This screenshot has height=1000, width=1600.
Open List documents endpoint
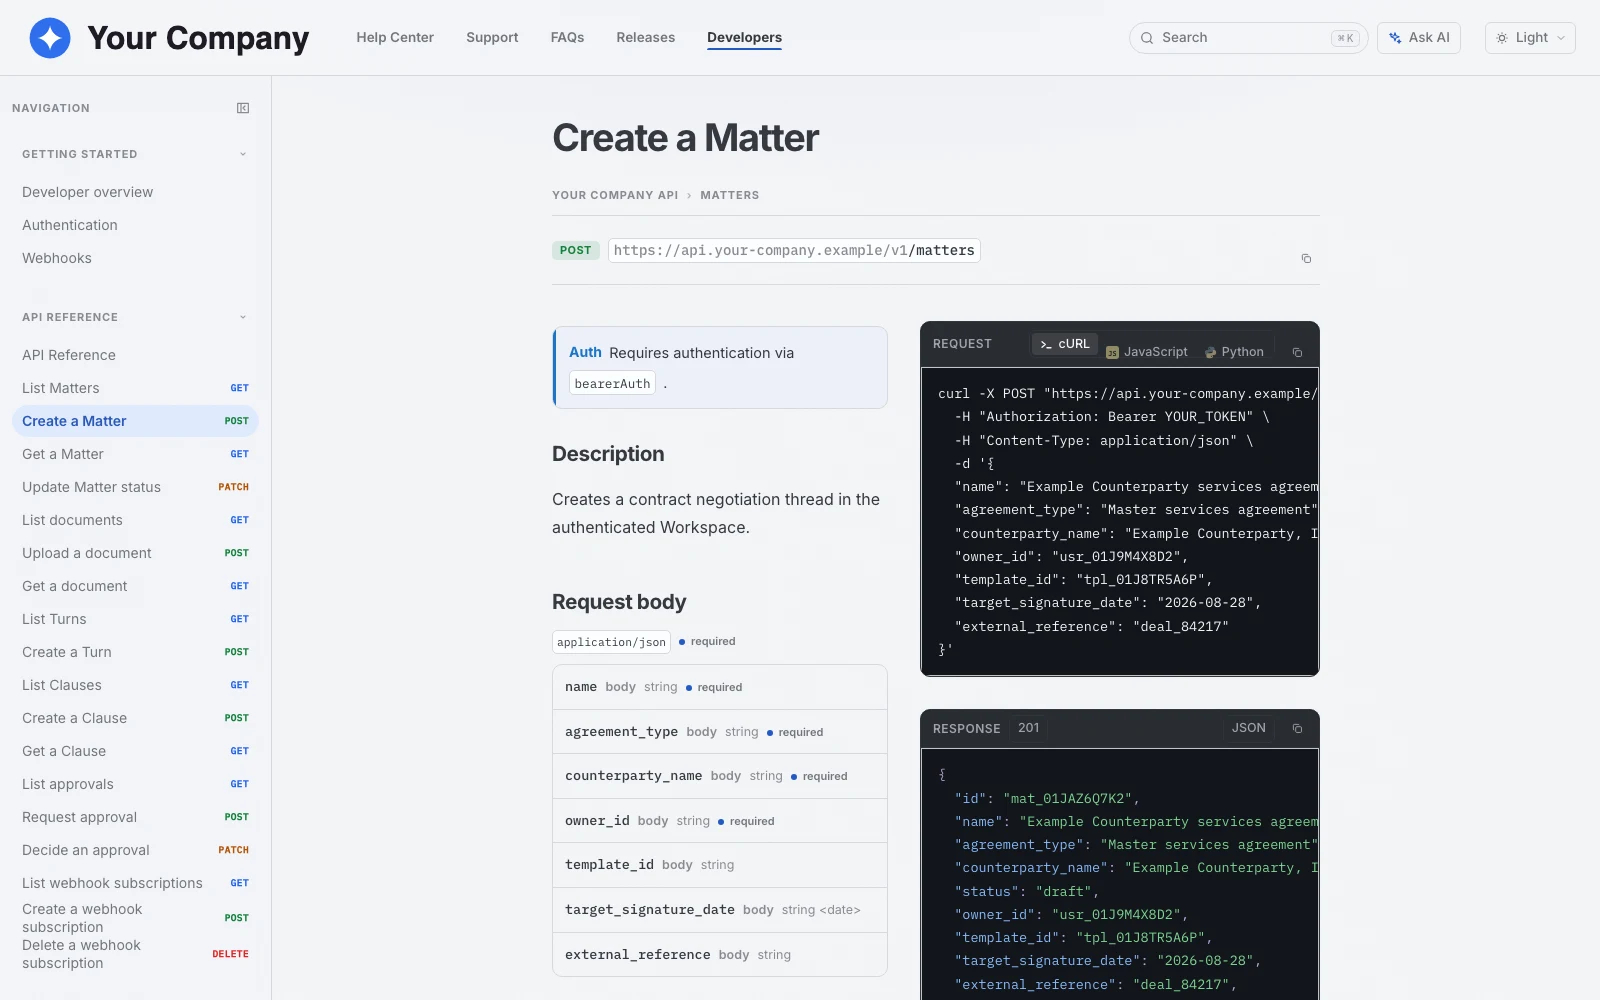pos(135,520)
